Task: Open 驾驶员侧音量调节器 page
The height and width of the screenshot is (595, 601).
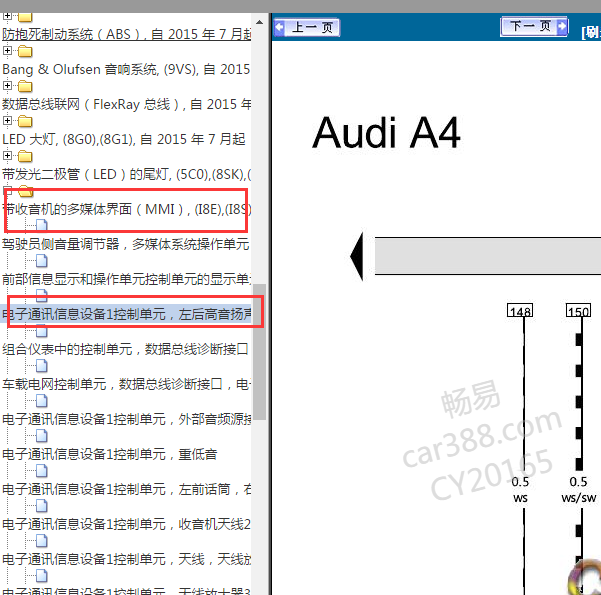Action: [126, 244]
